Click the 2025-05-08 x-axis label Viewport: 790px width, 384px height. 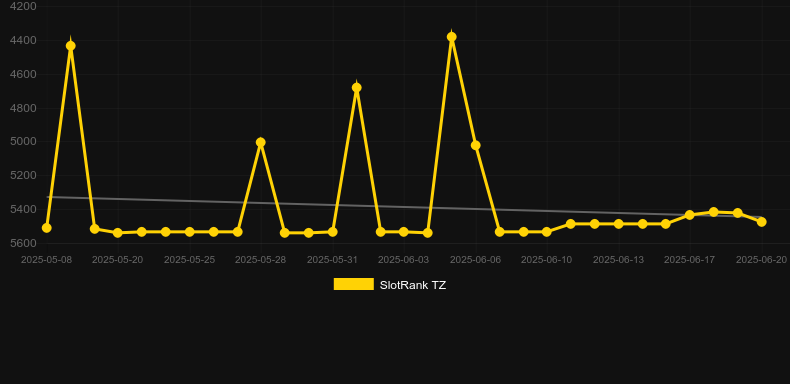coord(46,260)
